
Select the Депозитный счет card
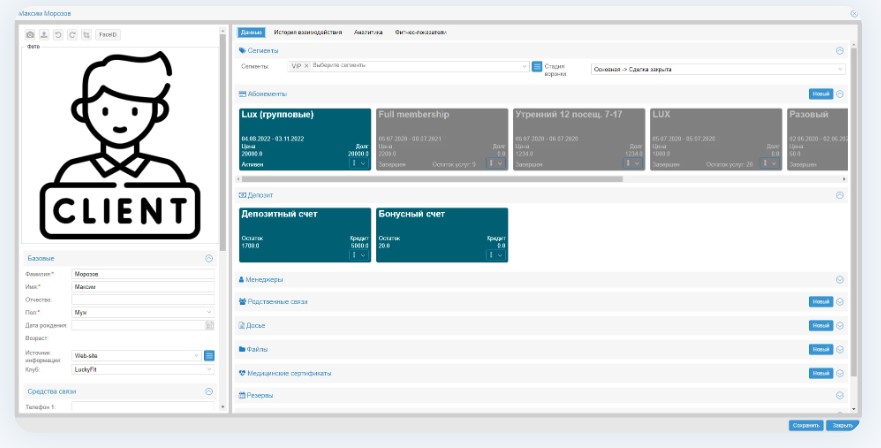[x=305, y=235]
